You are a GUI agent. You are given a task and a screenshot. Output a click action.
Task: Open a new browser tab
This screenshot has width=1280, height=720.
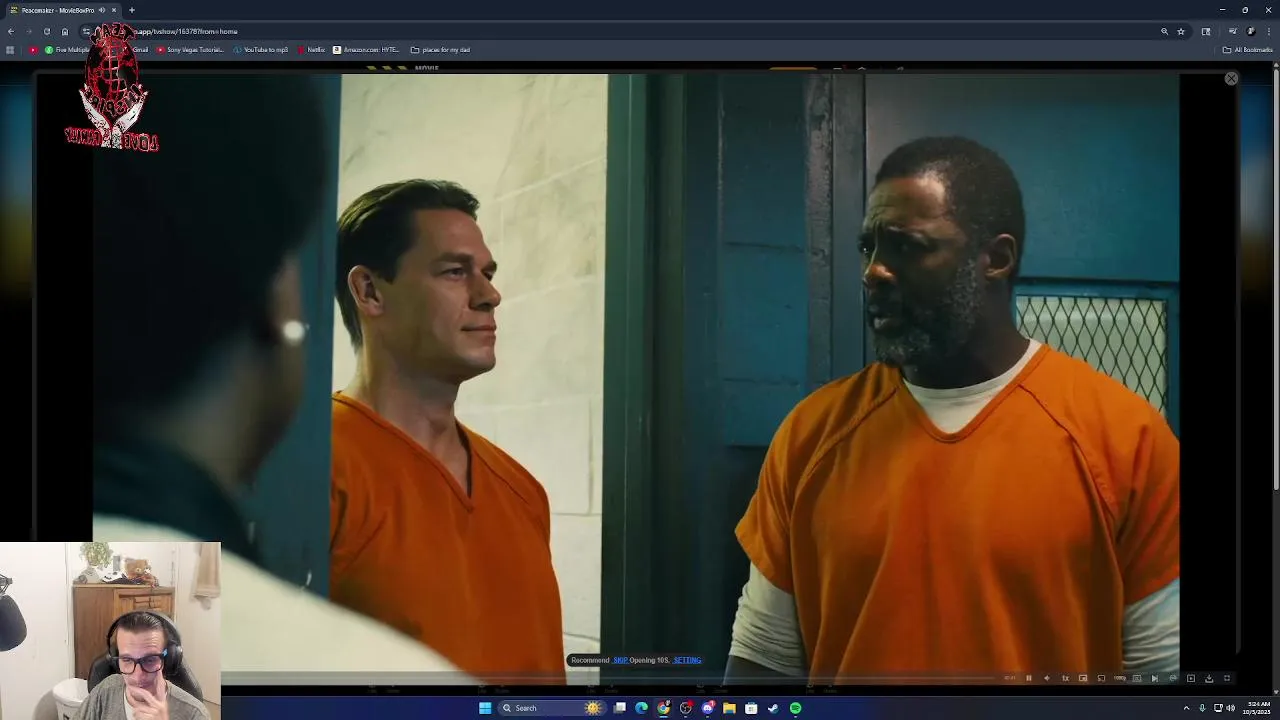click(132, 10)
